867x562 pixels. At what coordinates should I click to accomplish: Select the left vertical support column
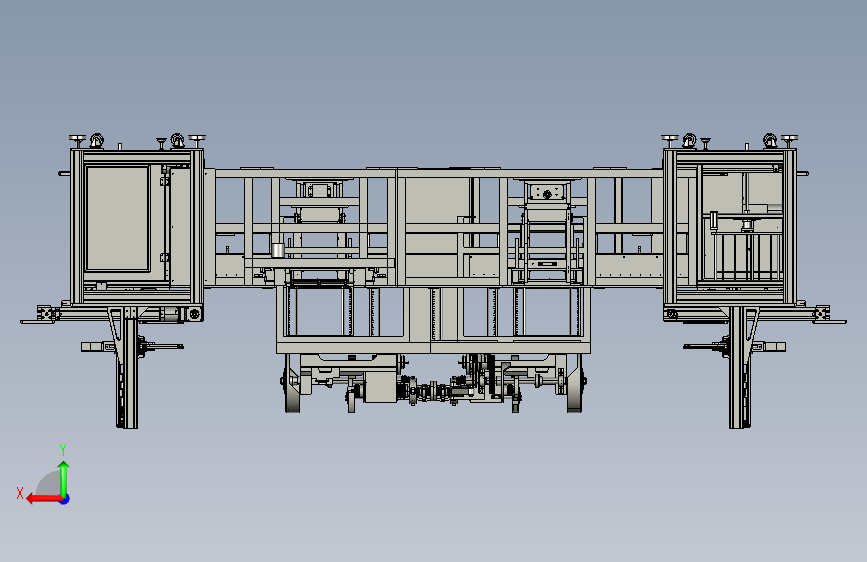click(x=128, y=368)
